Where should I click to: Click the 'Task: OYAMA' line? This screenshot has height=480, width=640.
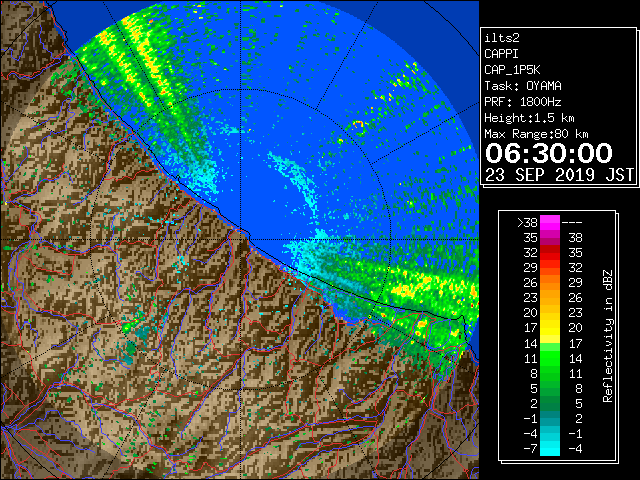tap(523, 86)
